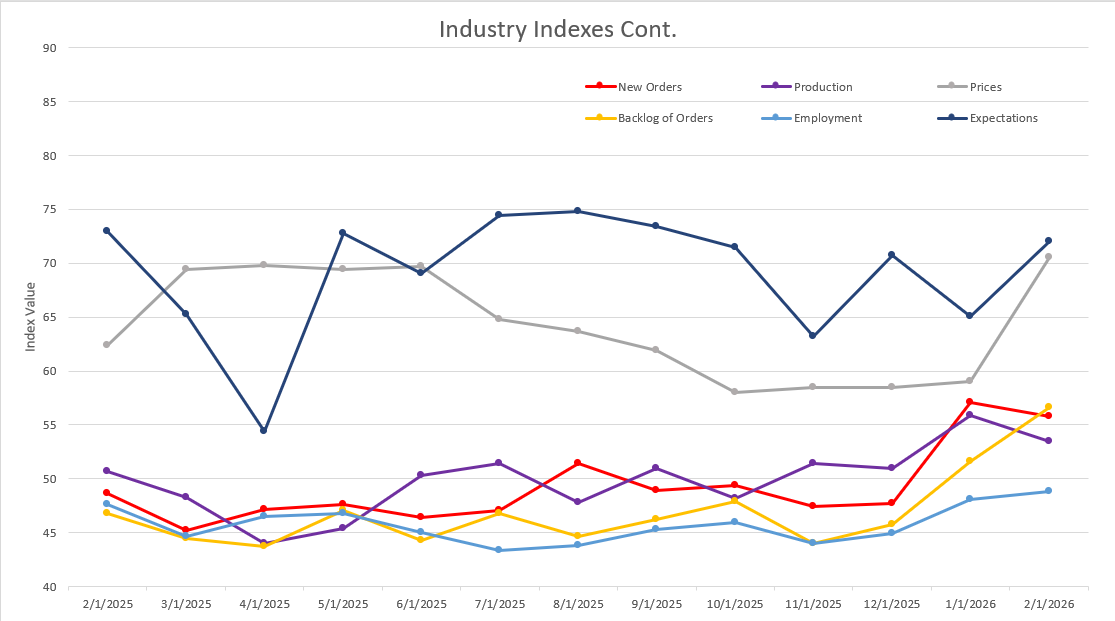Select the Prices data point at 2/1/2025
Screen dimensions: 1115x621
pos(106,345)
